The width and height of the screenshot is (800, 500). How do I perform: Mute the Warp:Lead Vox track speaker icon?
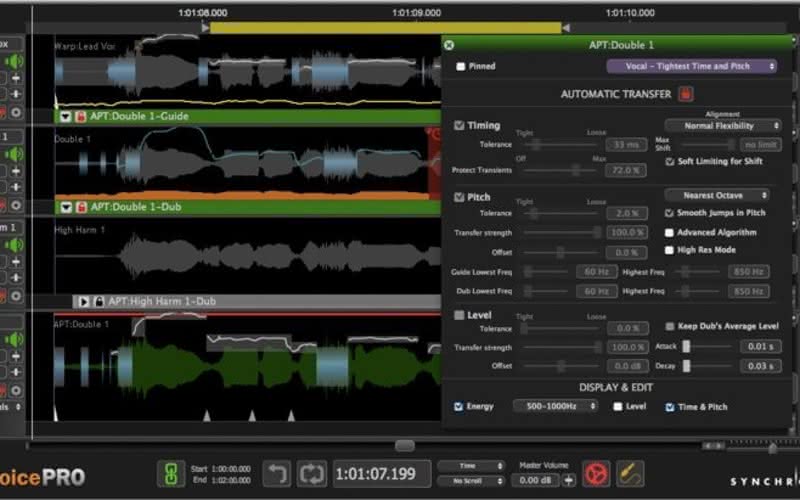pos(14,62)
